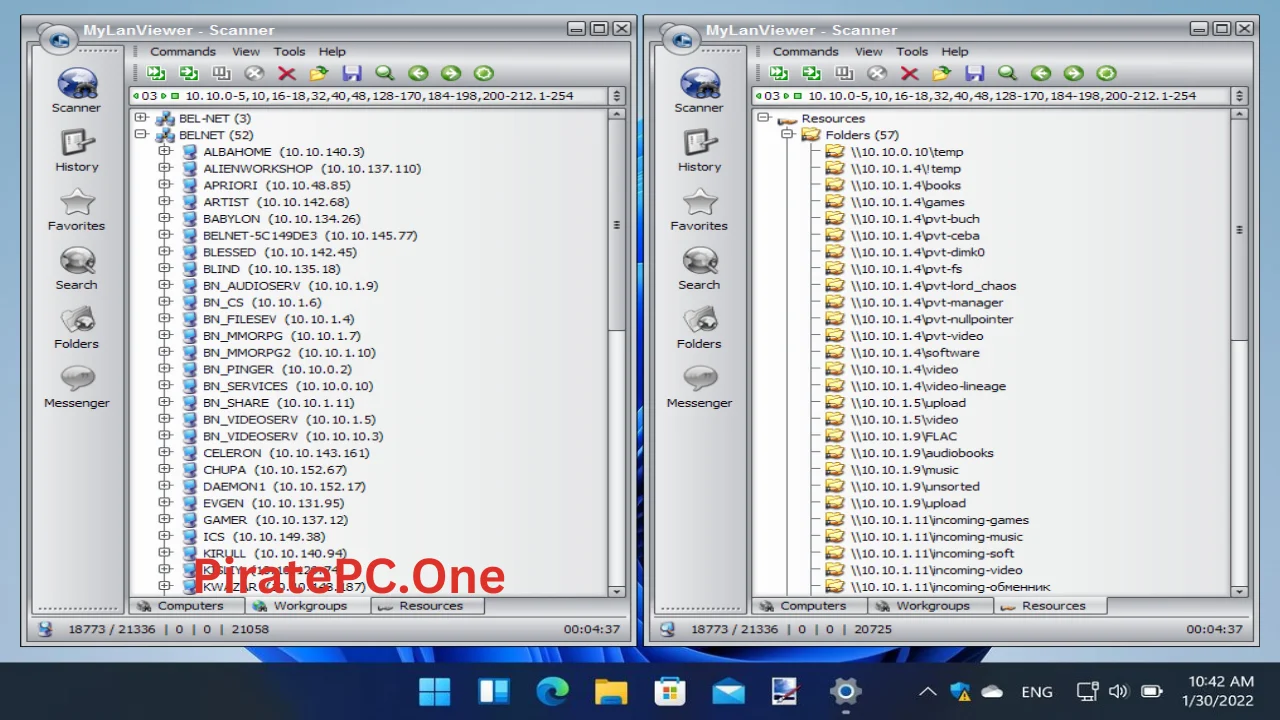Open View menu in left window
The height and width of the screenshot is (720, 1280).
click(246, 51)
